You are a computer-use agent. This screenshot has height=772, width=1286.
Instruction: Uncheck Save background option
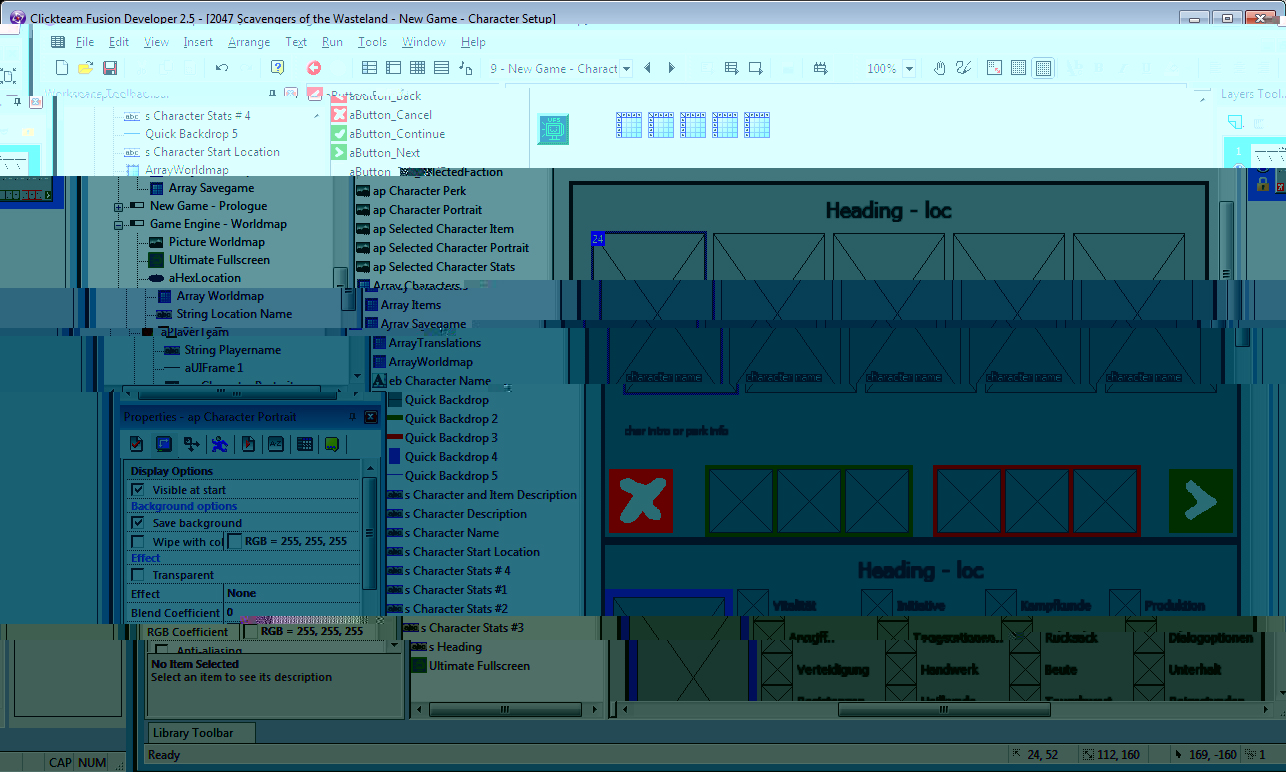(x=138, y=523)
